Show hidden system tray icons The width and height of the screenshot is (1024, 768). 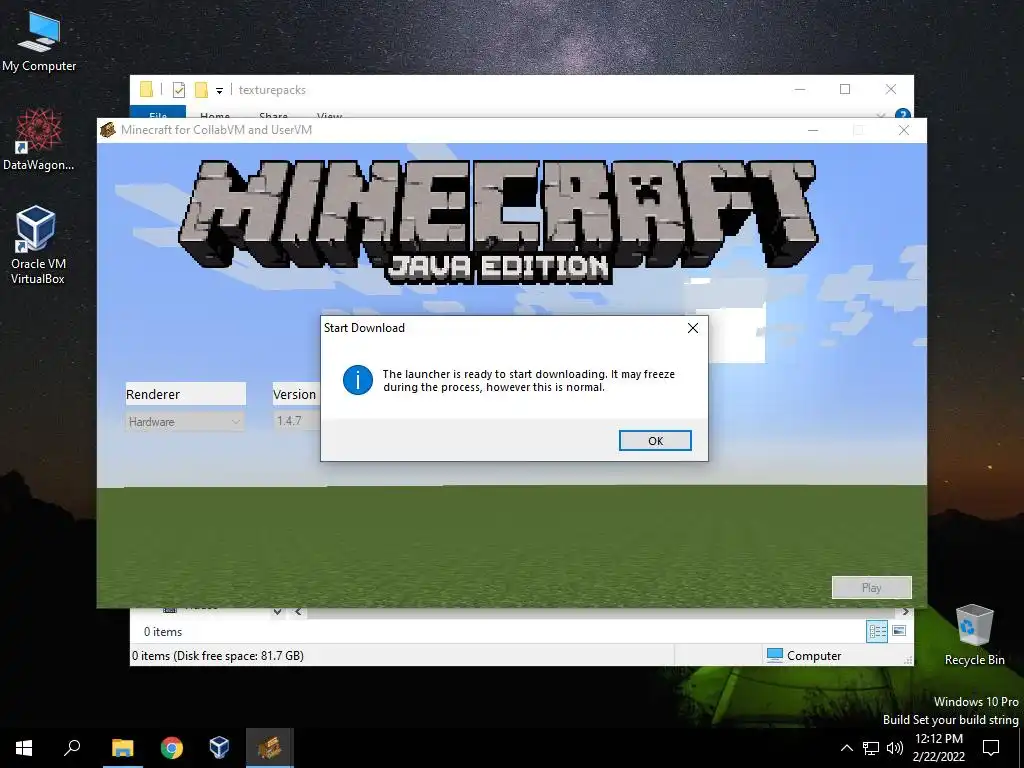[846, 748]
